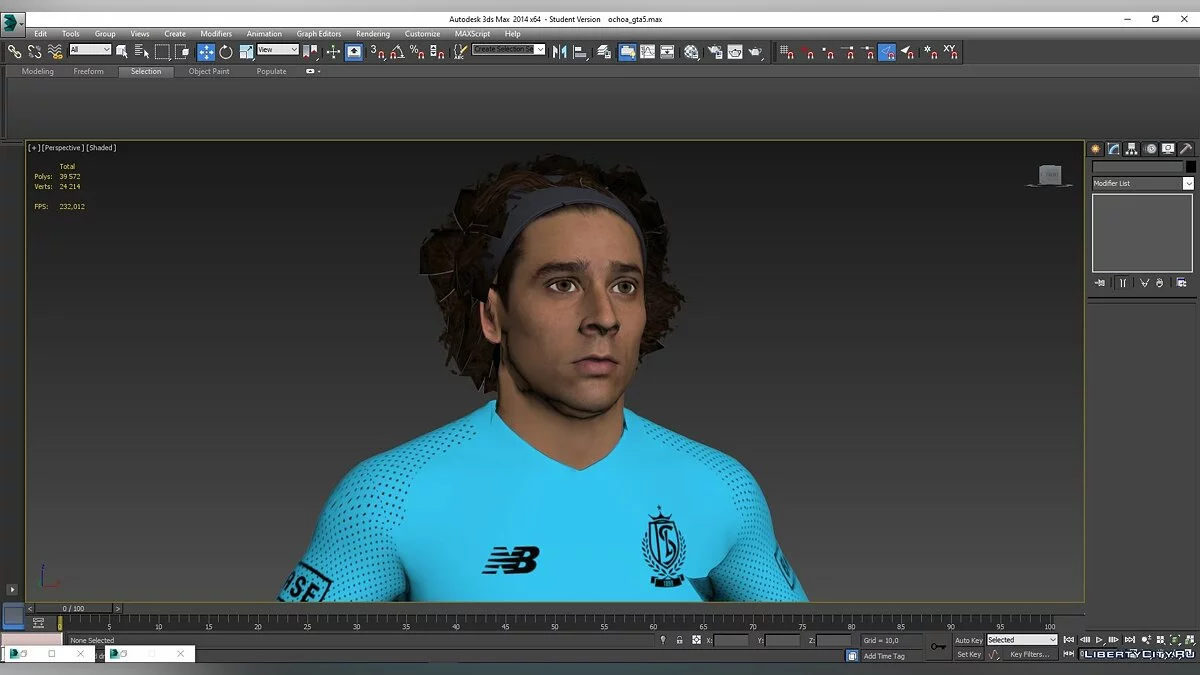Open the Select by Name list
This screenshot has height=675, width=1200.
tap(141, 51)
